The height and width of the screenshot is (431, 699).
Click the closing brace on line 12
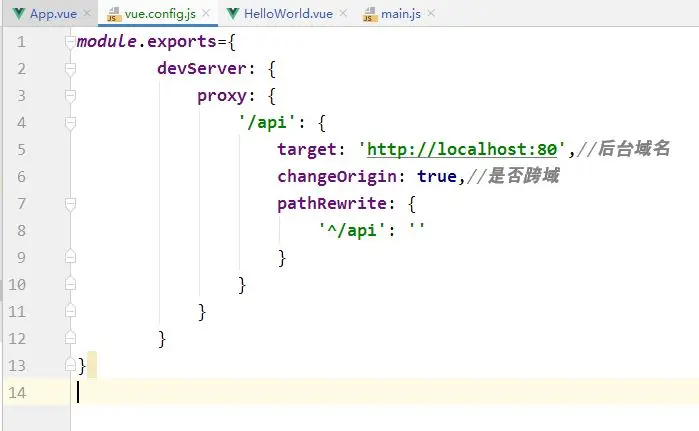pos(162,339)
